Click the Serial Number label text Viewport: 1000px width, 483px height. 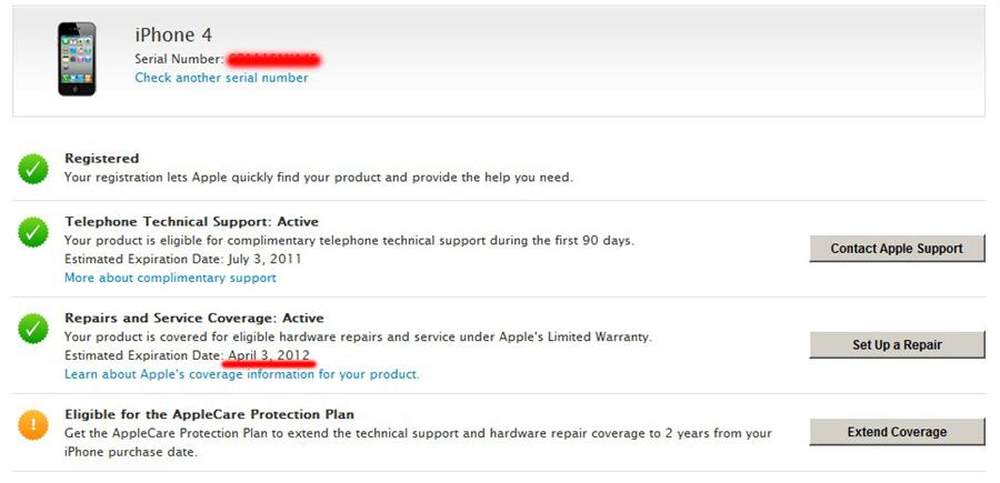(x=179, y=59)
